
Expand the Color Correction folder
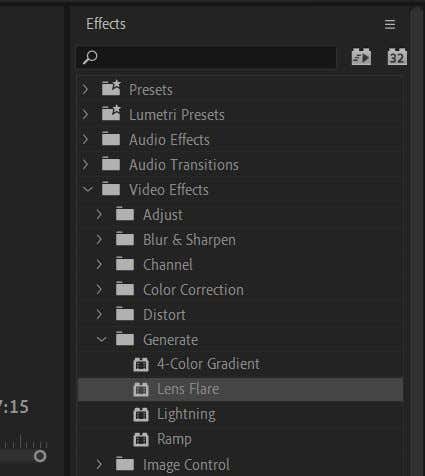pos(99,290)
